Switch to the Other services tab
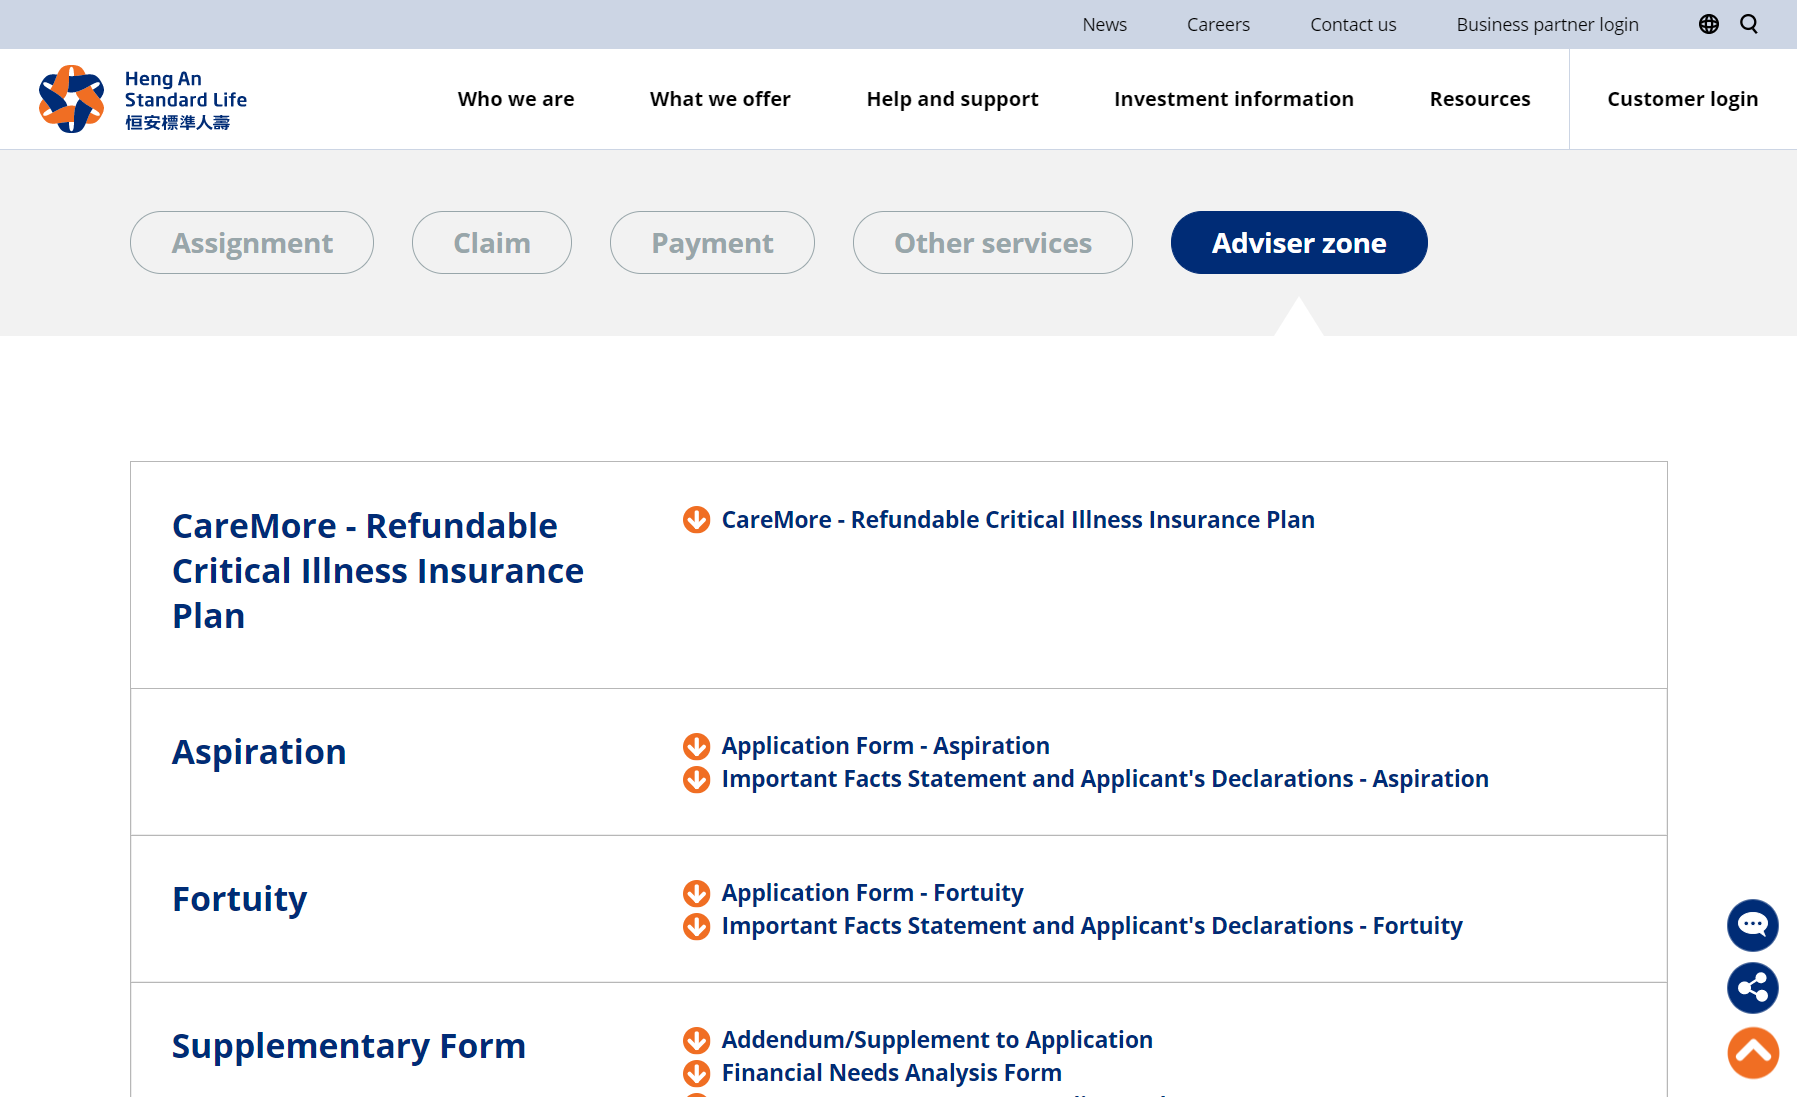The image size is (1797, 1097). [x=992, y=243]
